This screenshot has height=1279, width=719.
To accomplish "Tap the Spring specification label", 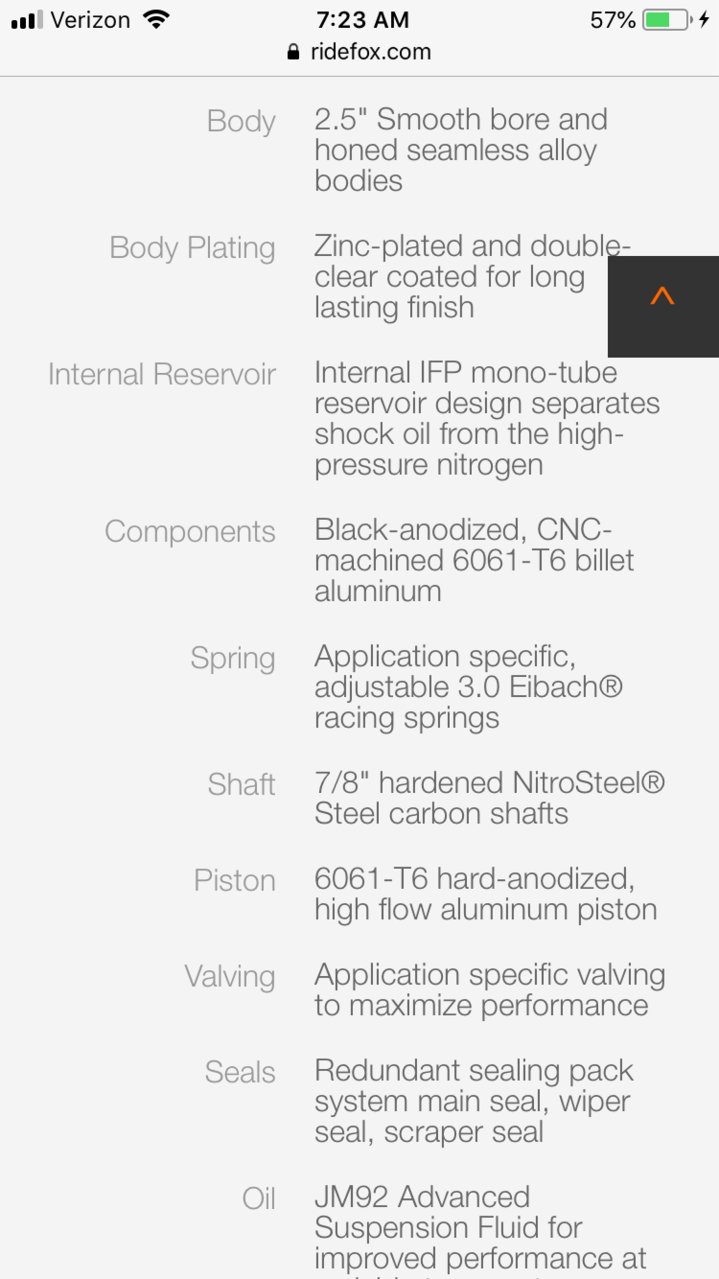I will pos(233,659).
